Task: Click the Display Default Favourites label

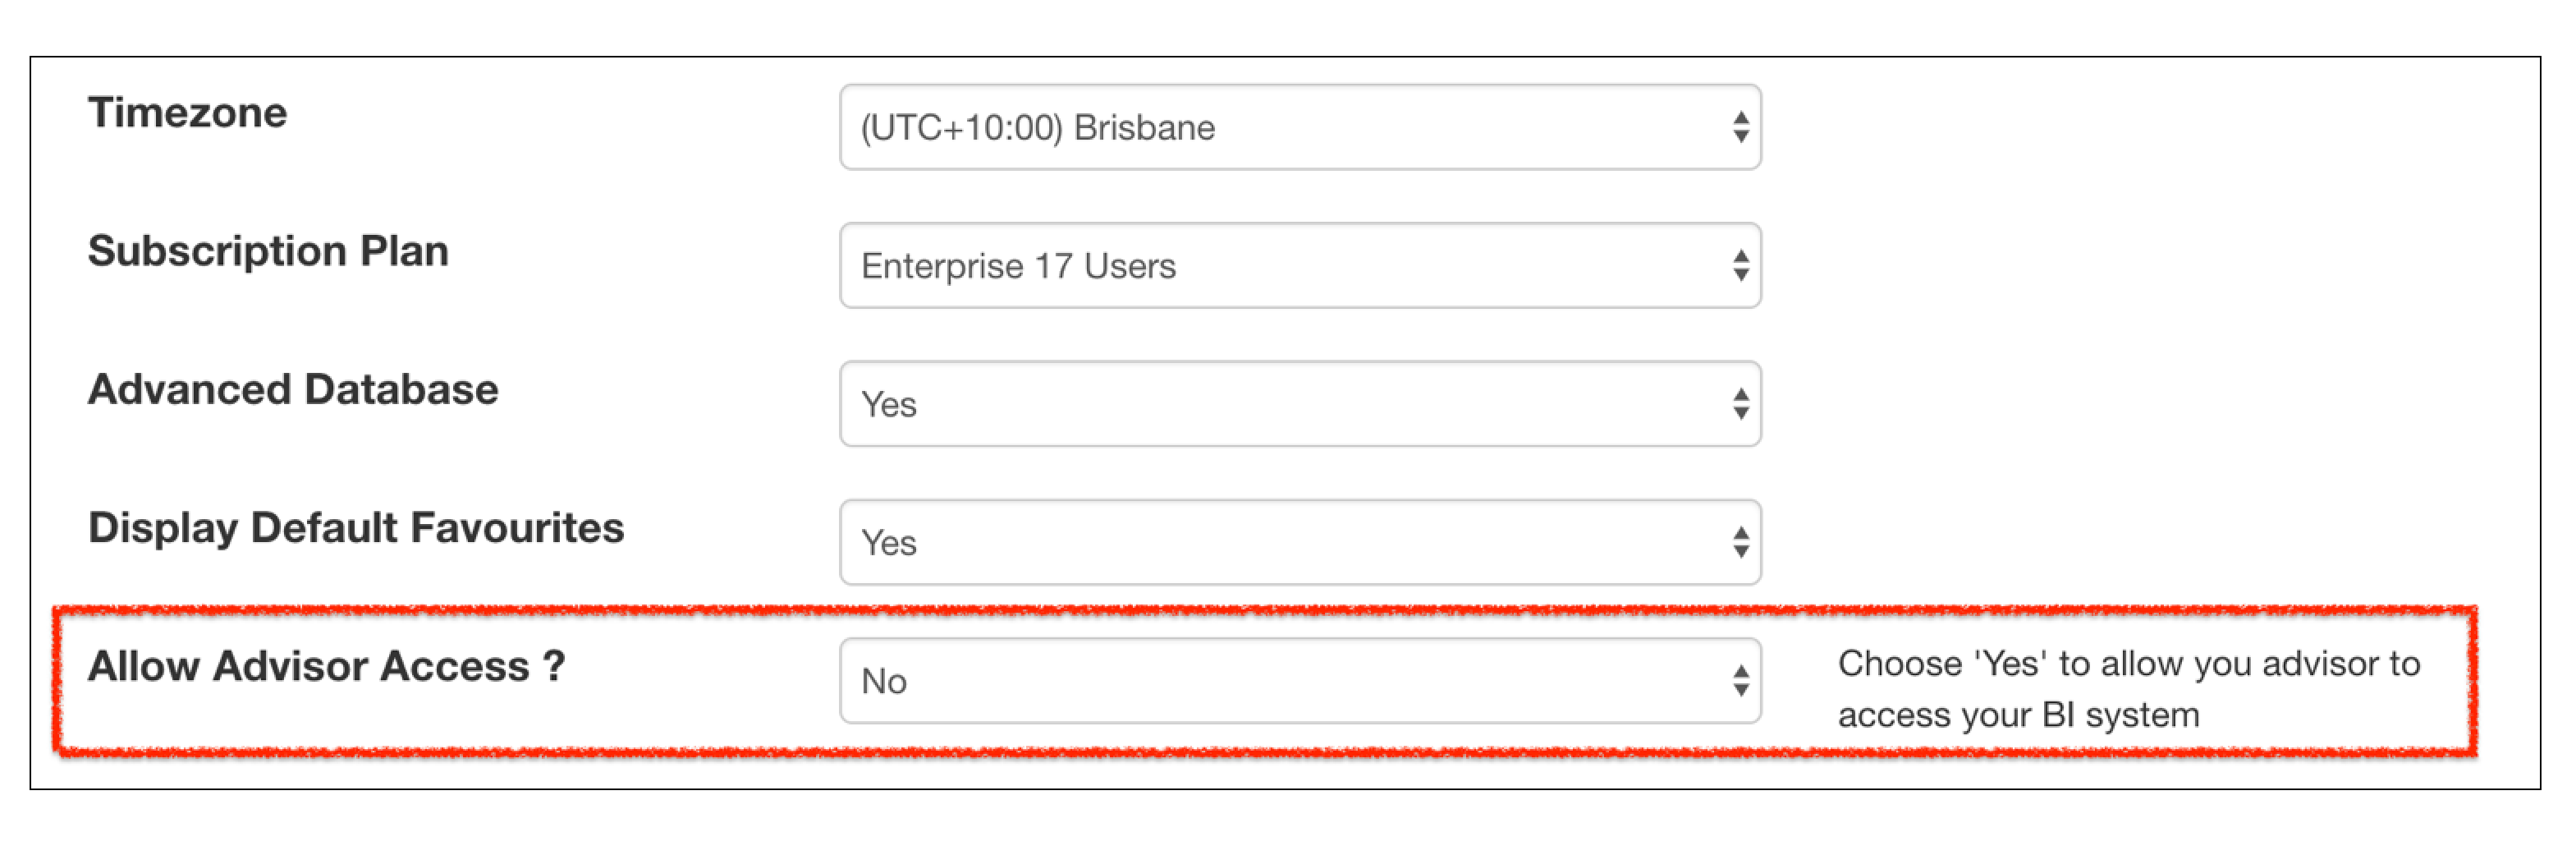Action: (x=356, y=528)
